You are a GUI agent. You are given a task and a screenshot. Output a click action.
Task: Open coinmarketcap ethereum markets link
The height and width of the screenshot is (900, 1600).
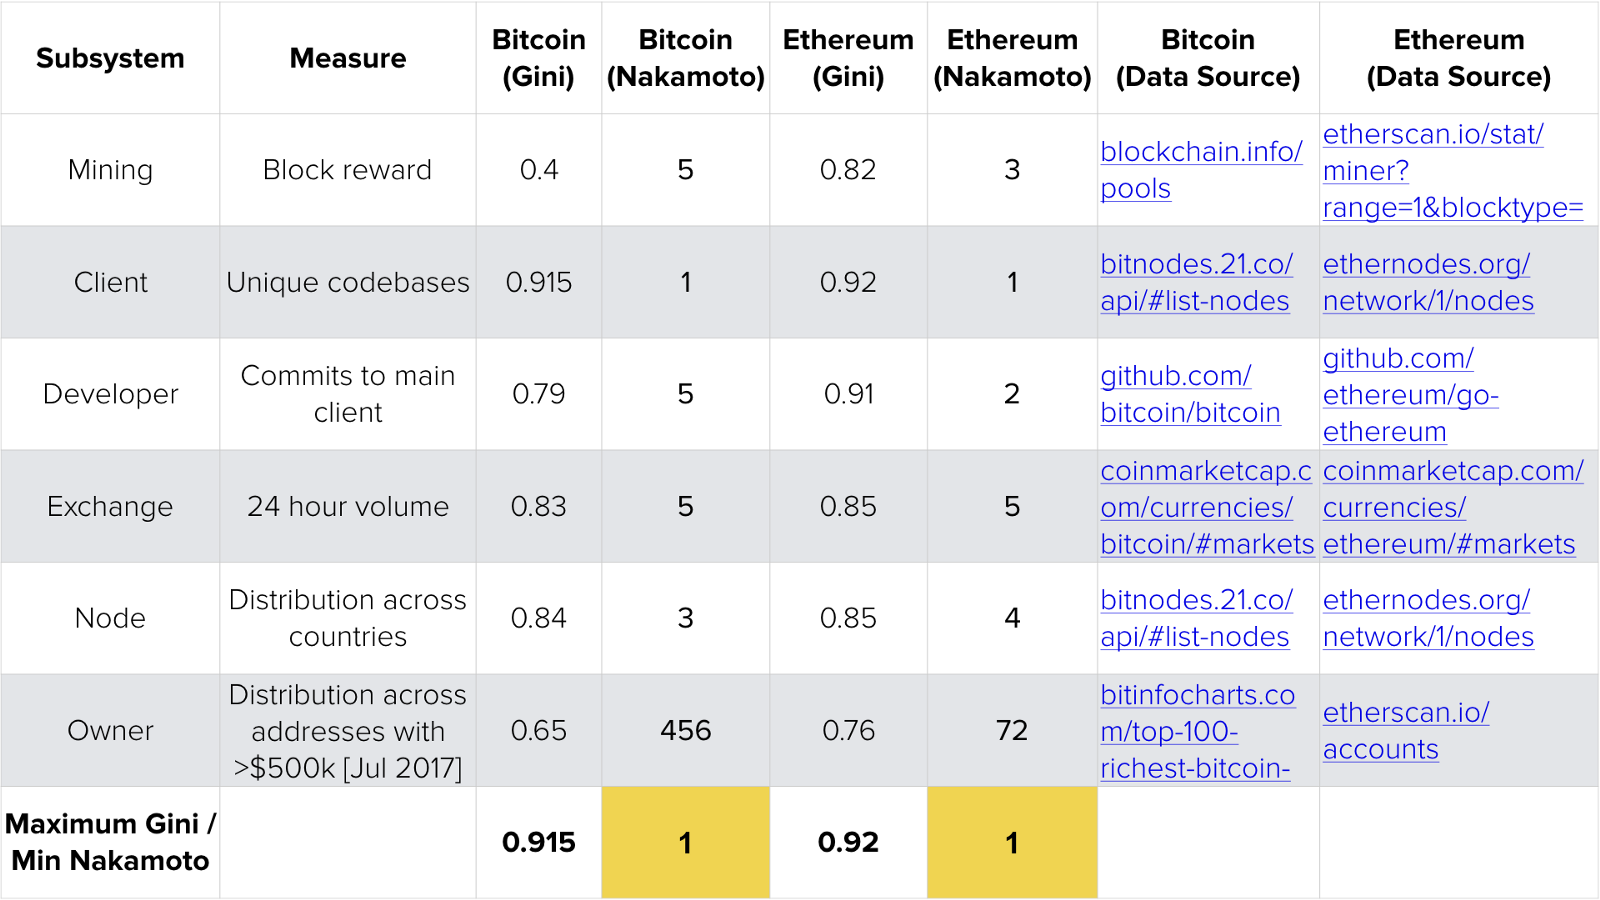click(x=1452, y=471)
